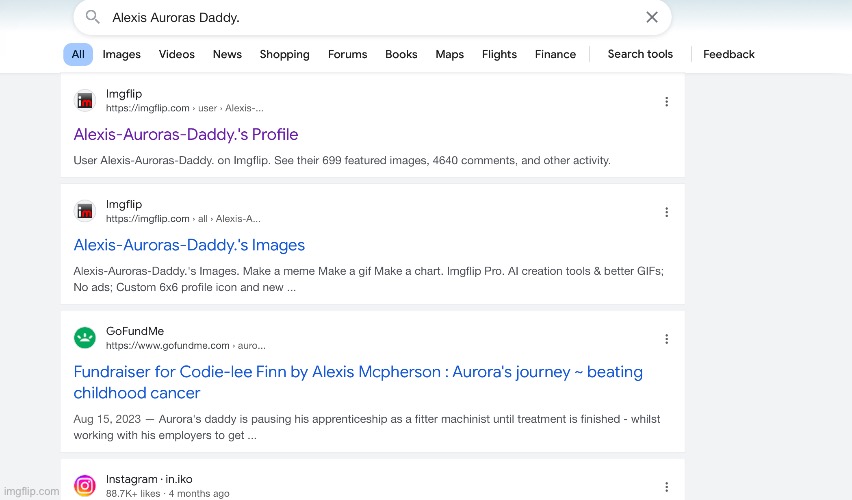Open the Flights tab

coord(499,54)
